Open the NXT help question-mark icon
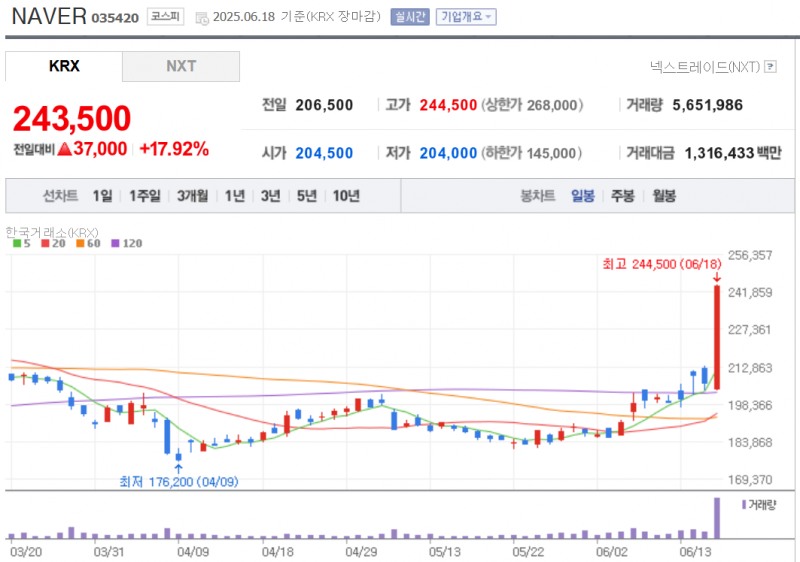Screen dimensions: 800x562 coord(771,66)
